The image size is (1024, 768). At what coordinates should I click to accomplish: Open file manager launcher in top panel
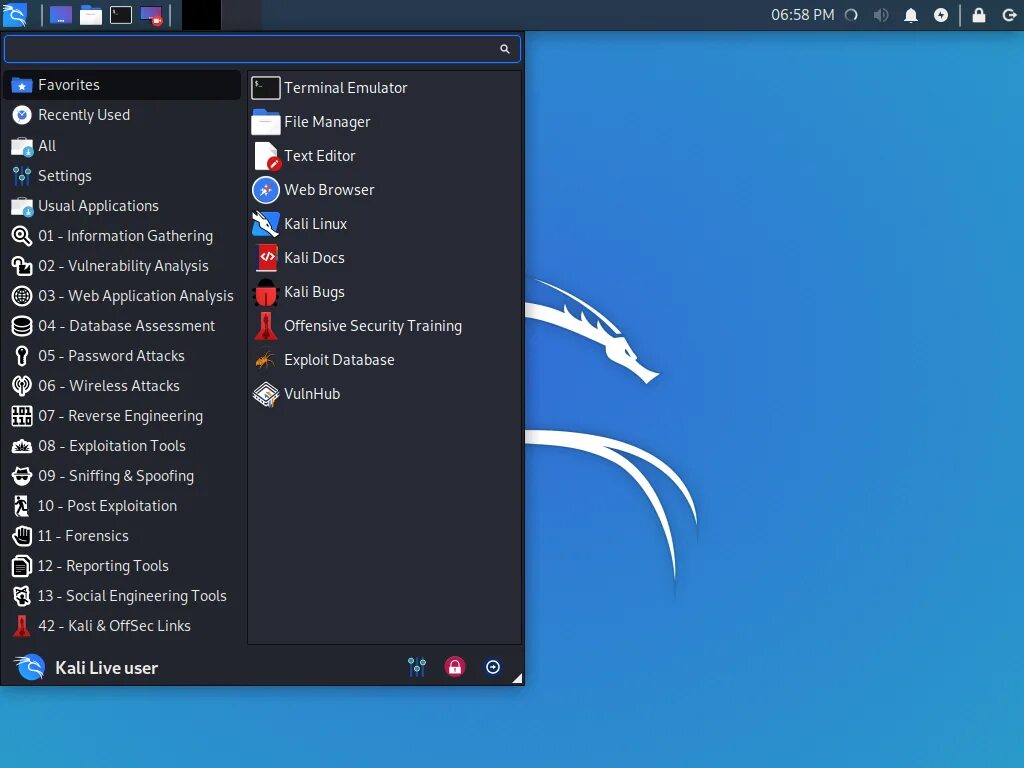pos(91,15)
